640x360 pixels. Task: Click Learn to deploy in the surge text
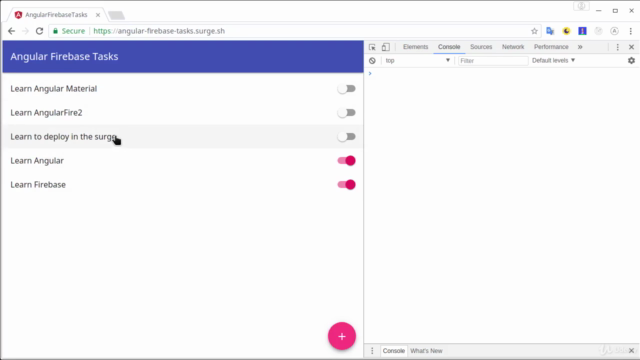pos(63,137)
